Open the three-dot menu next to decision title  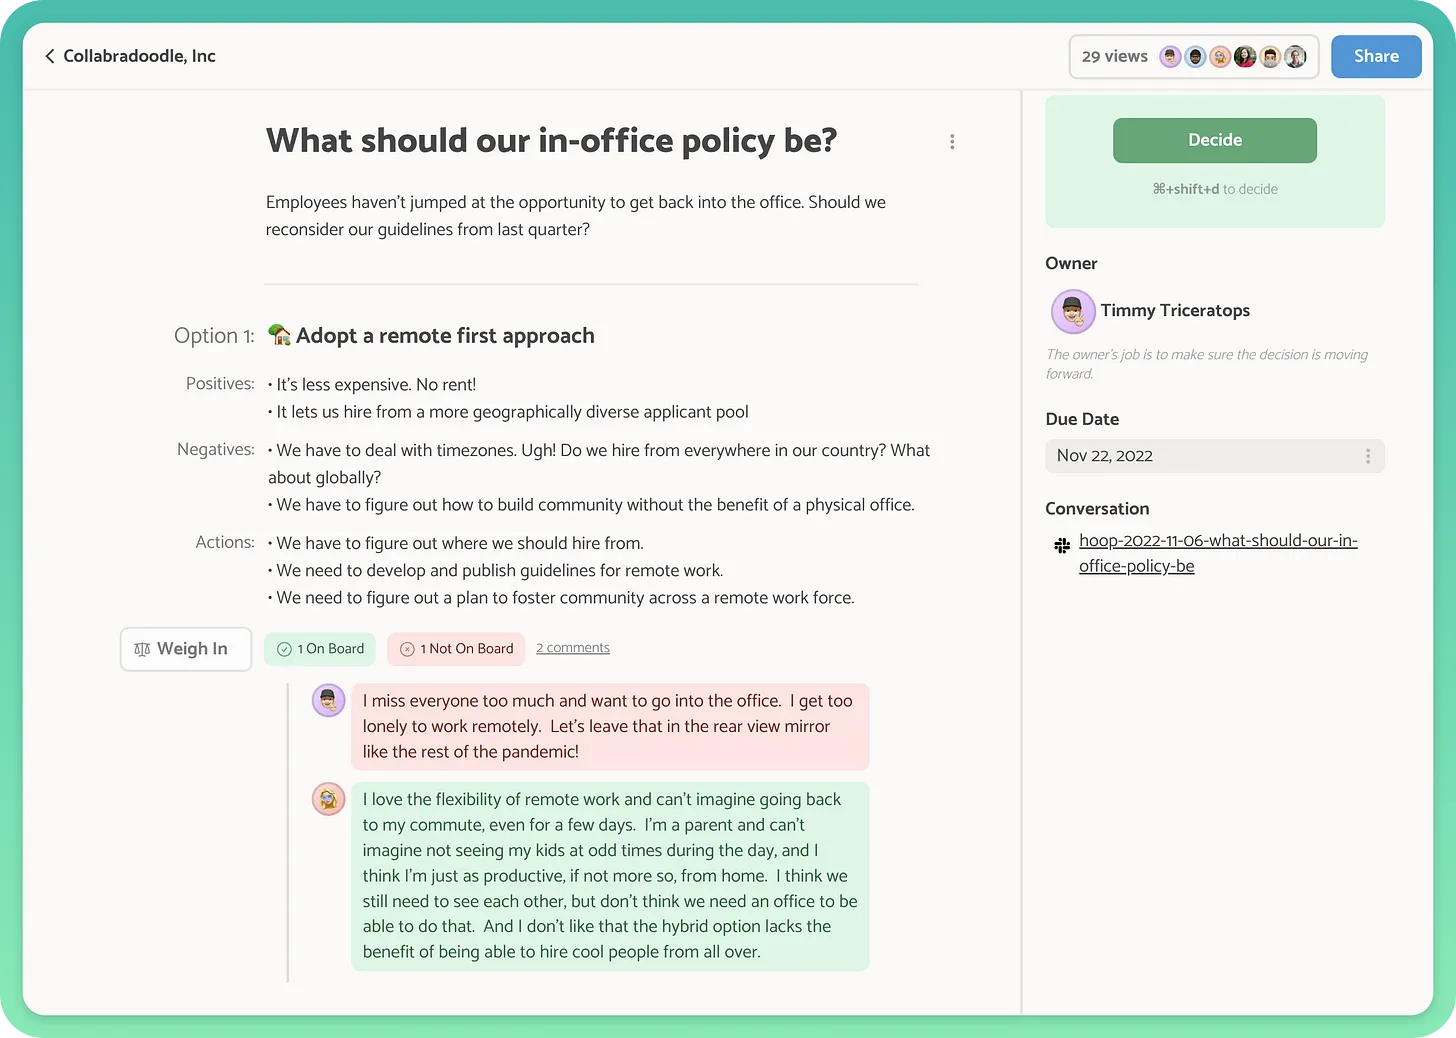(x=952, y=142)
